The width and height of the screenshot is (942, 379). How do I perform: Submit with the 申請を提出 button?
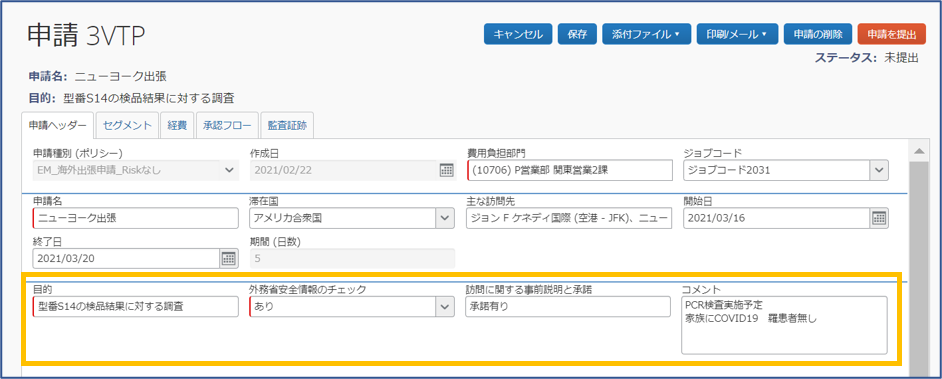[892, 34]
